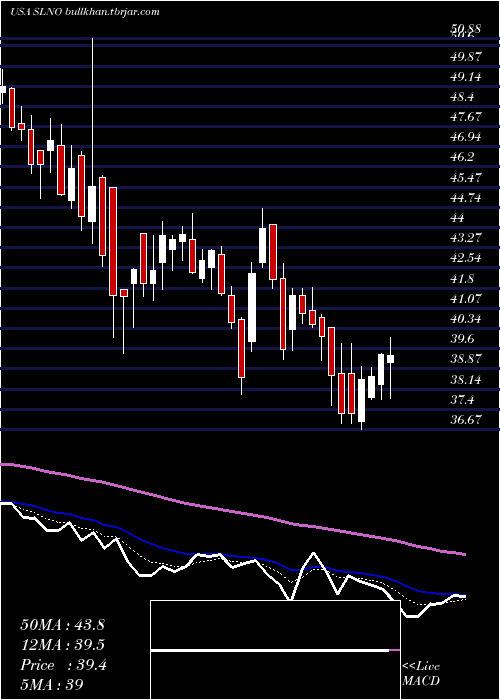
Task: Click the 50MA : 43.8 legend entry
Action: [x=62, y=625]
